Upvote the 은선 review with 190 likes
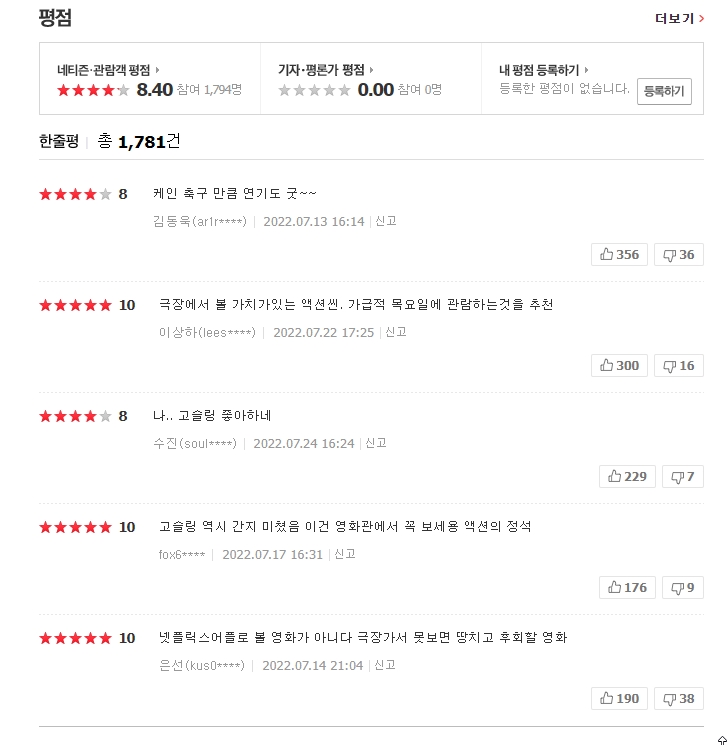Image resolution: width=727 pixels, height=745 pixels. [619, 699]
